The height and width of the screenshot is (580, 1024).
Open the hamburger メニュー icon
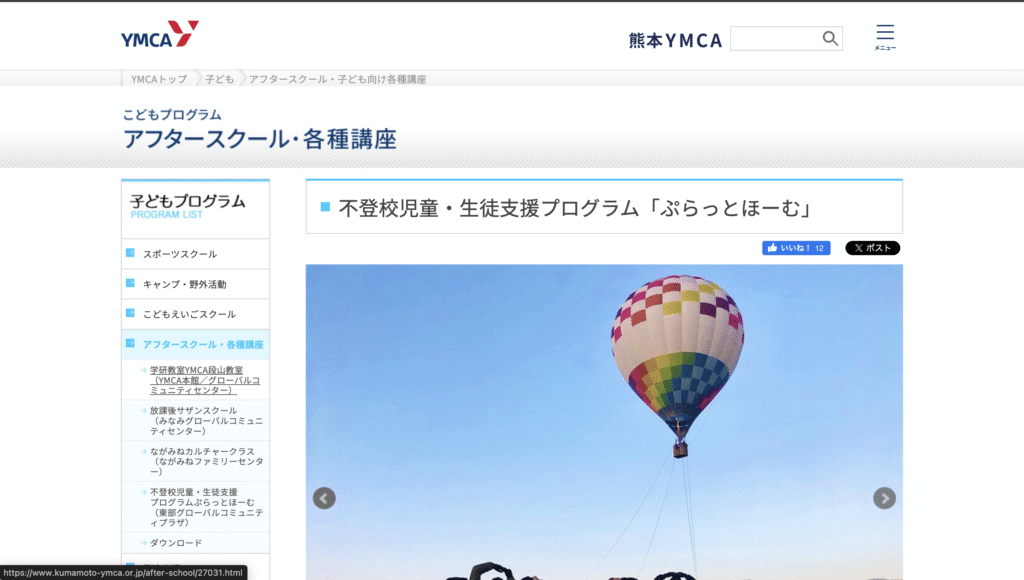(x=884, y=33)
